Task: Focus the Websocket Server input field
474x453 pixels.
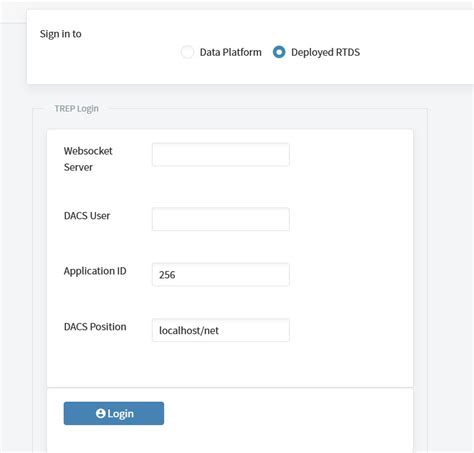Action: point(221,155)
